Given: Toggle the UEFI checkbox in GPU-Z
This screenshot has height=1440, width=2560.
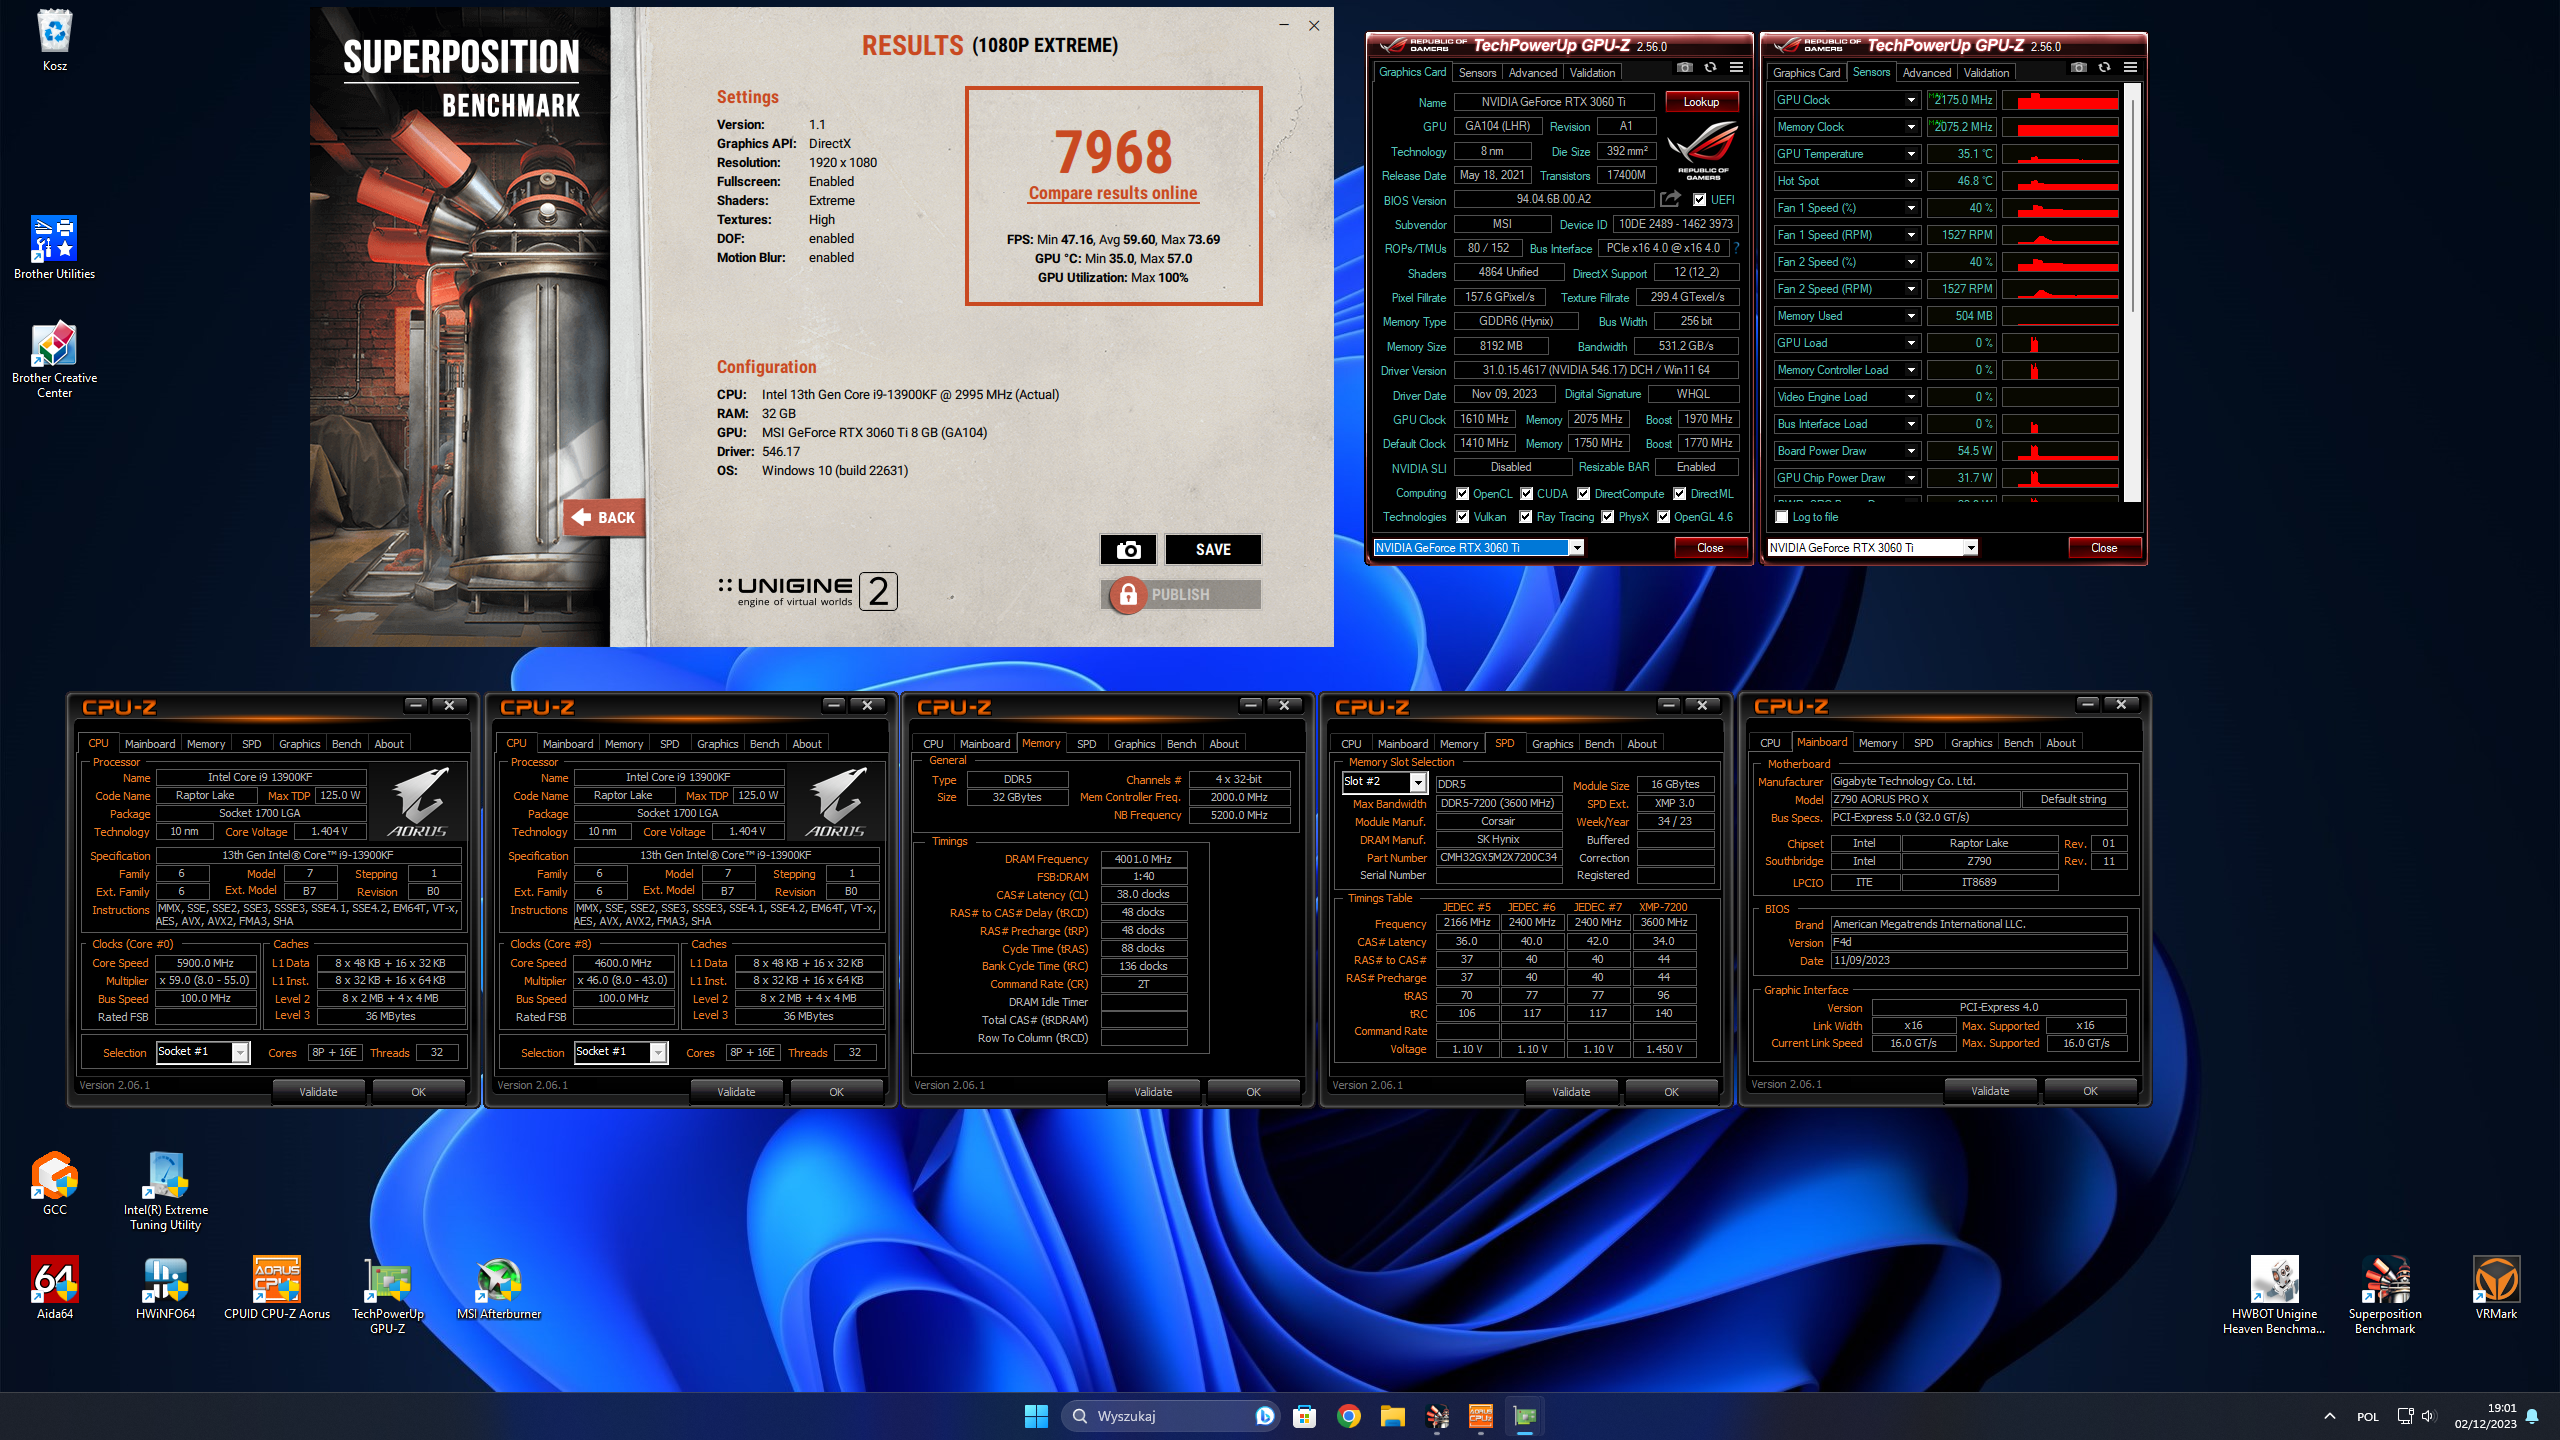Looking at the screenshot, I should coord(1699,200).
